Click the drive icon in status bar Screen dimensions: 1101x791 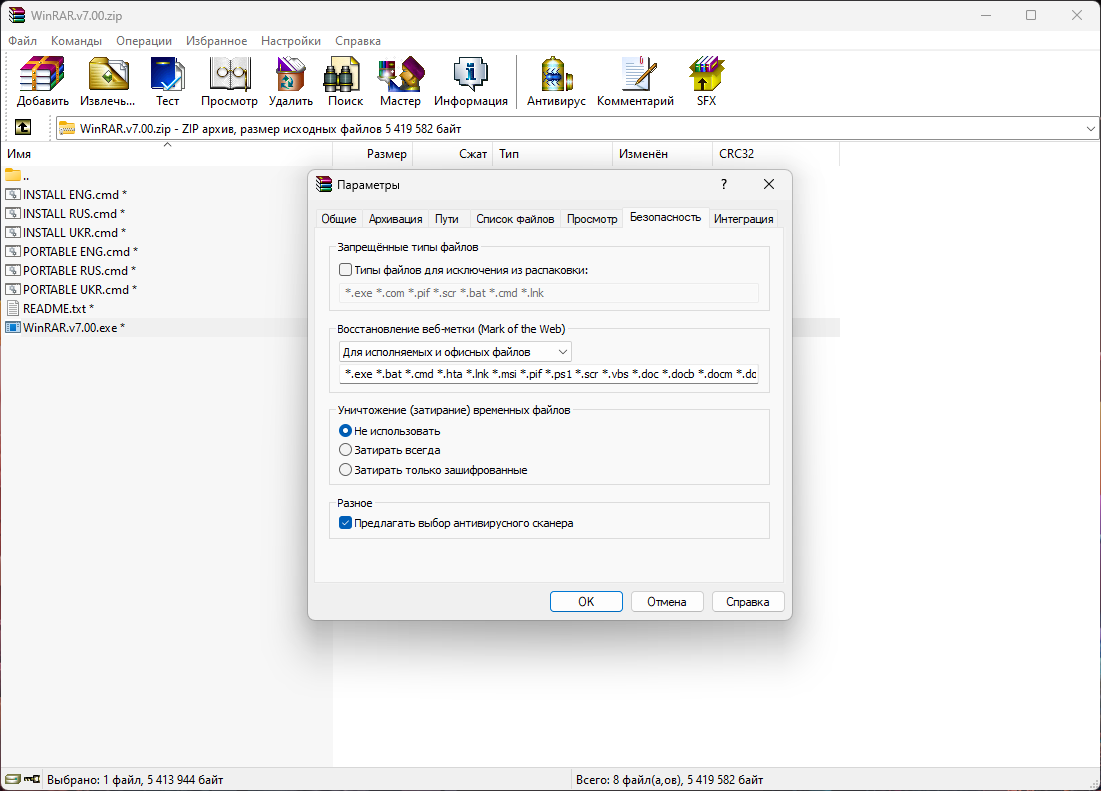point(13,779)
